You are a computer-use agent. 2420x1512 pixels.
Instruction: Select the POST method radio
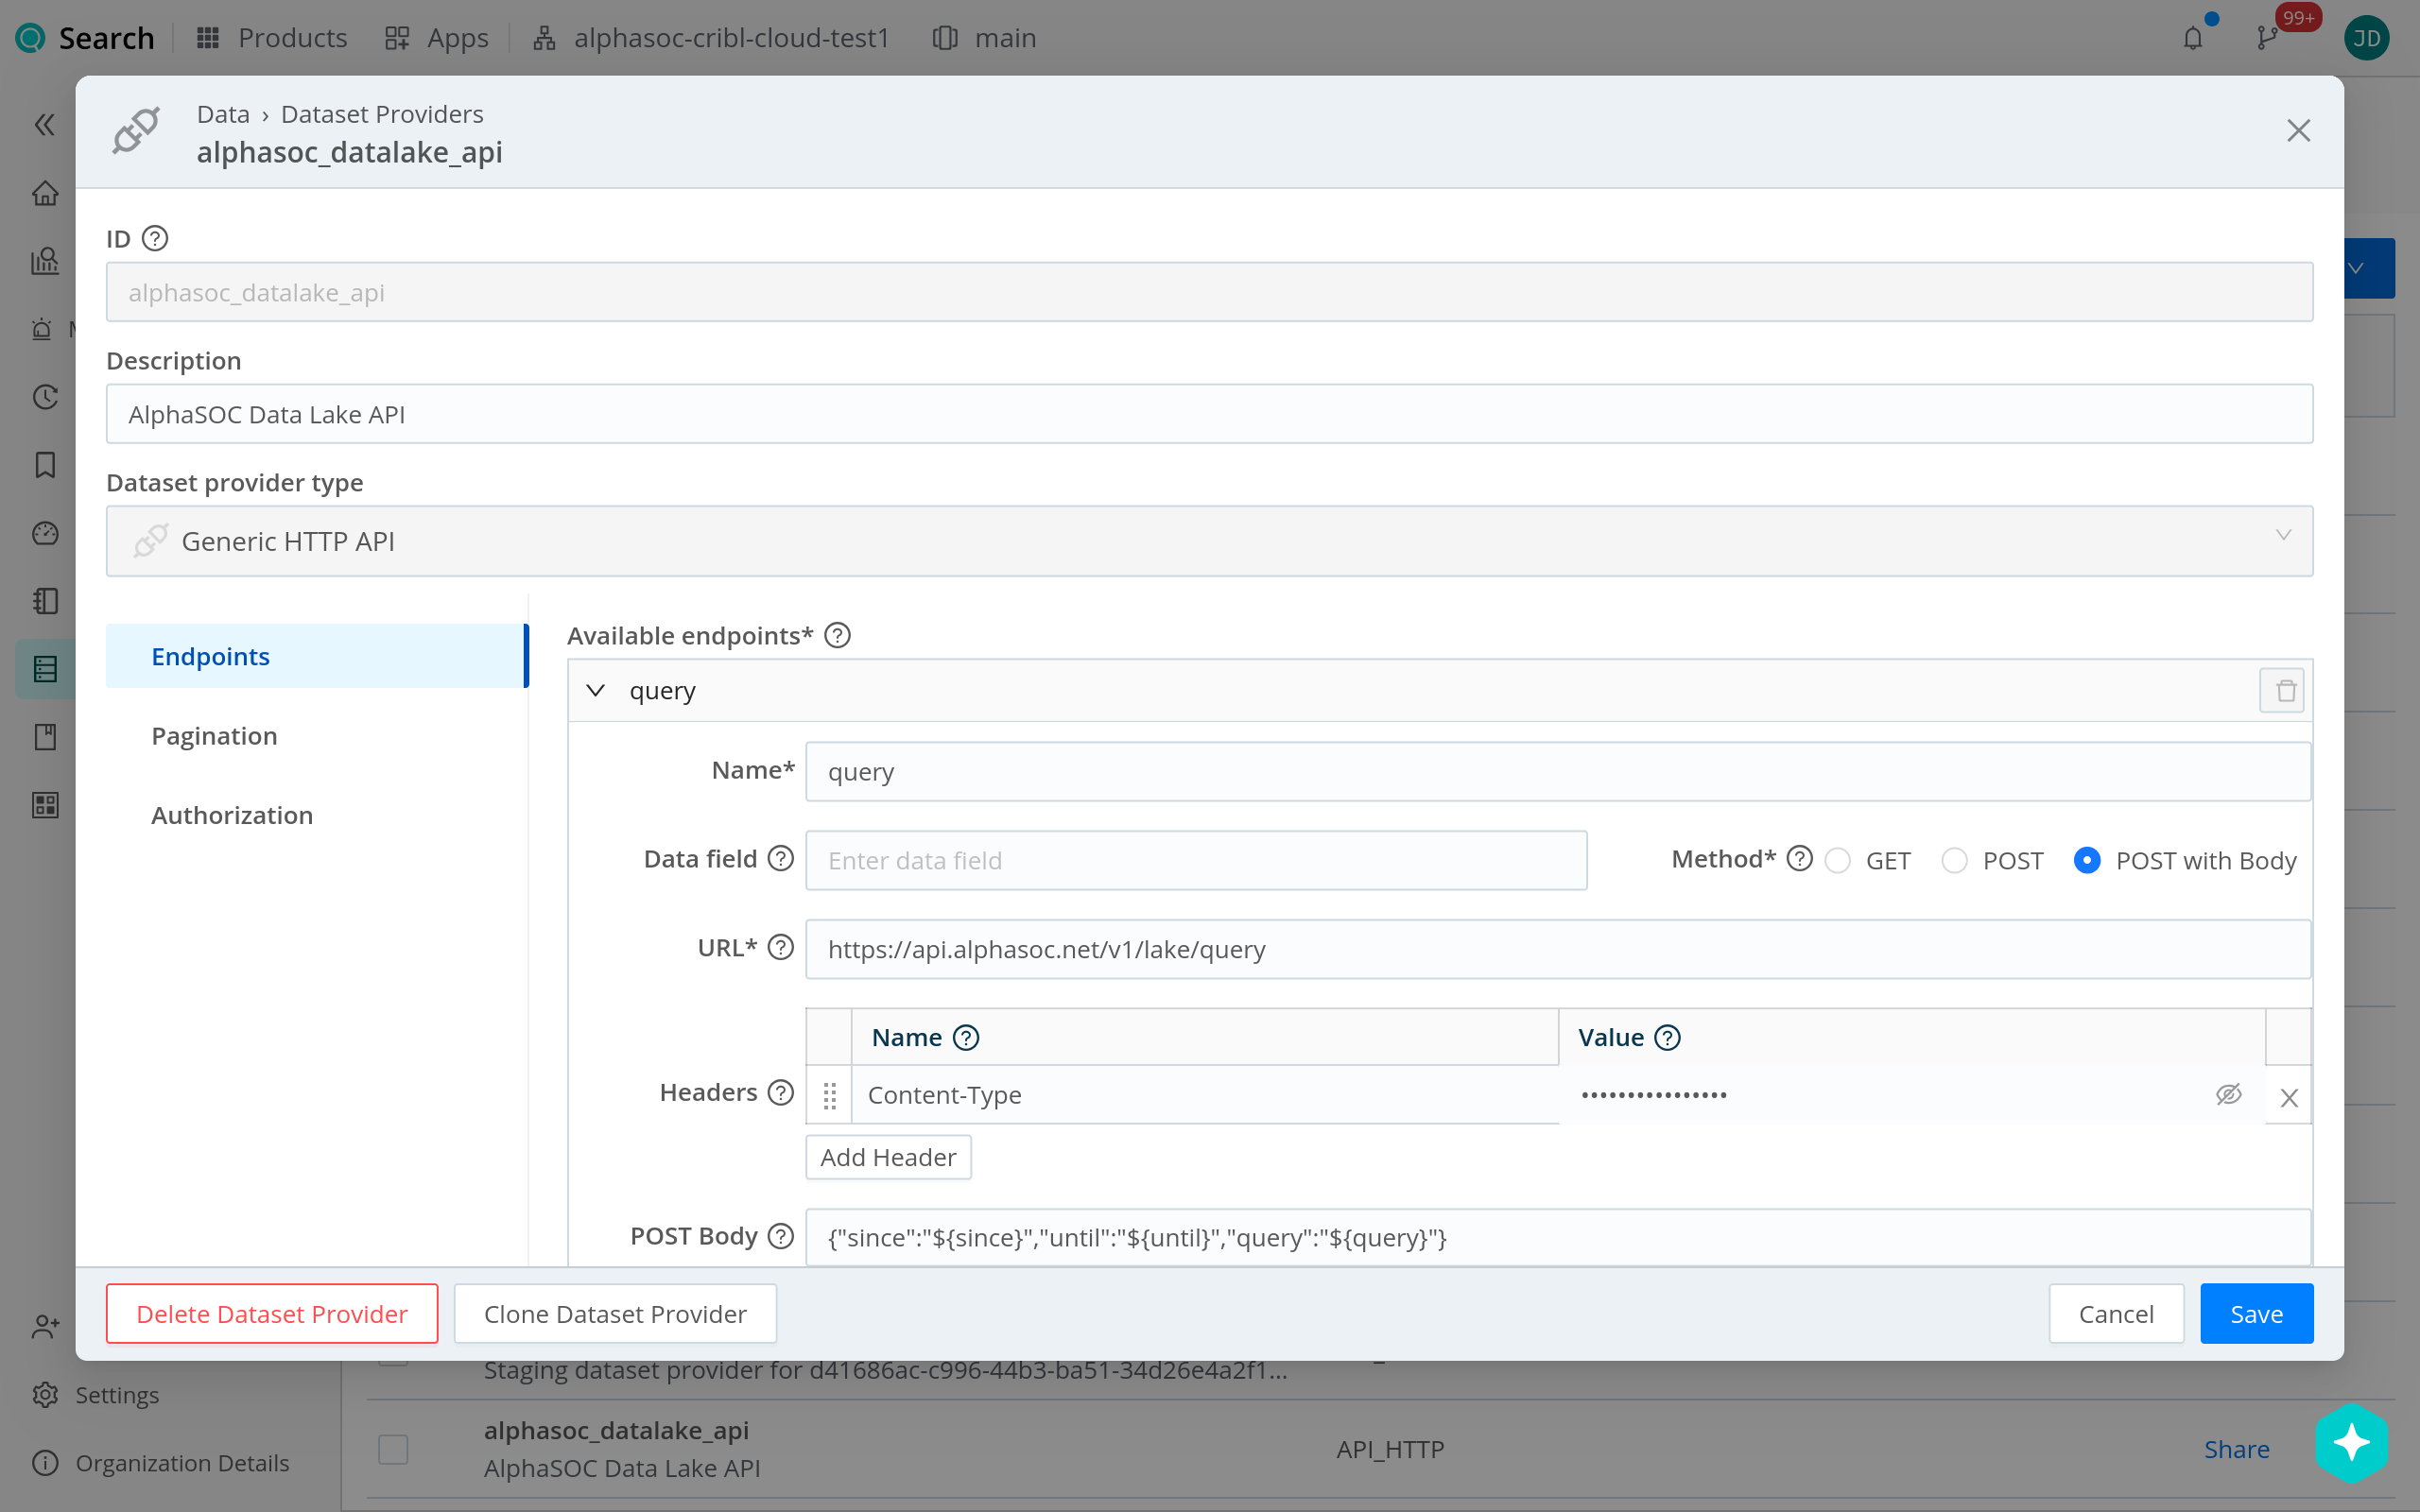tap(1954, 861)
